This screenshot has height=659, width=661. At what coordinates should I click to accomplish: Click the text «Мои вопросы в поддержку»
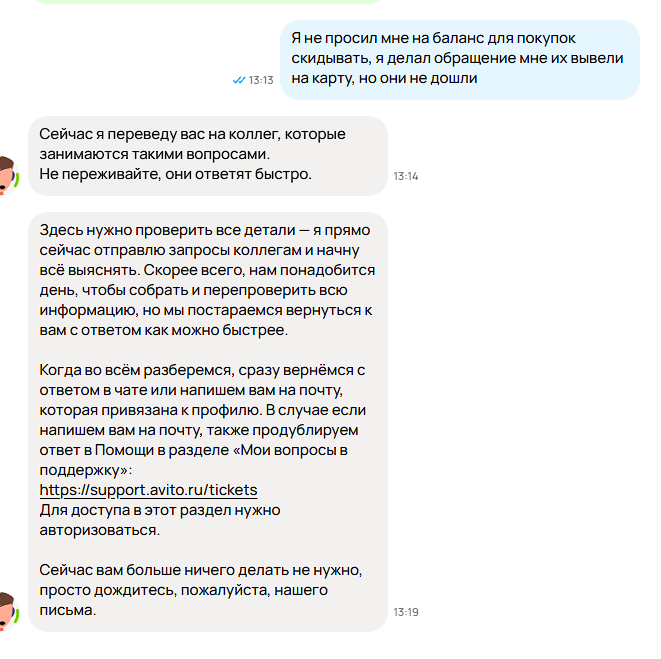193,460
